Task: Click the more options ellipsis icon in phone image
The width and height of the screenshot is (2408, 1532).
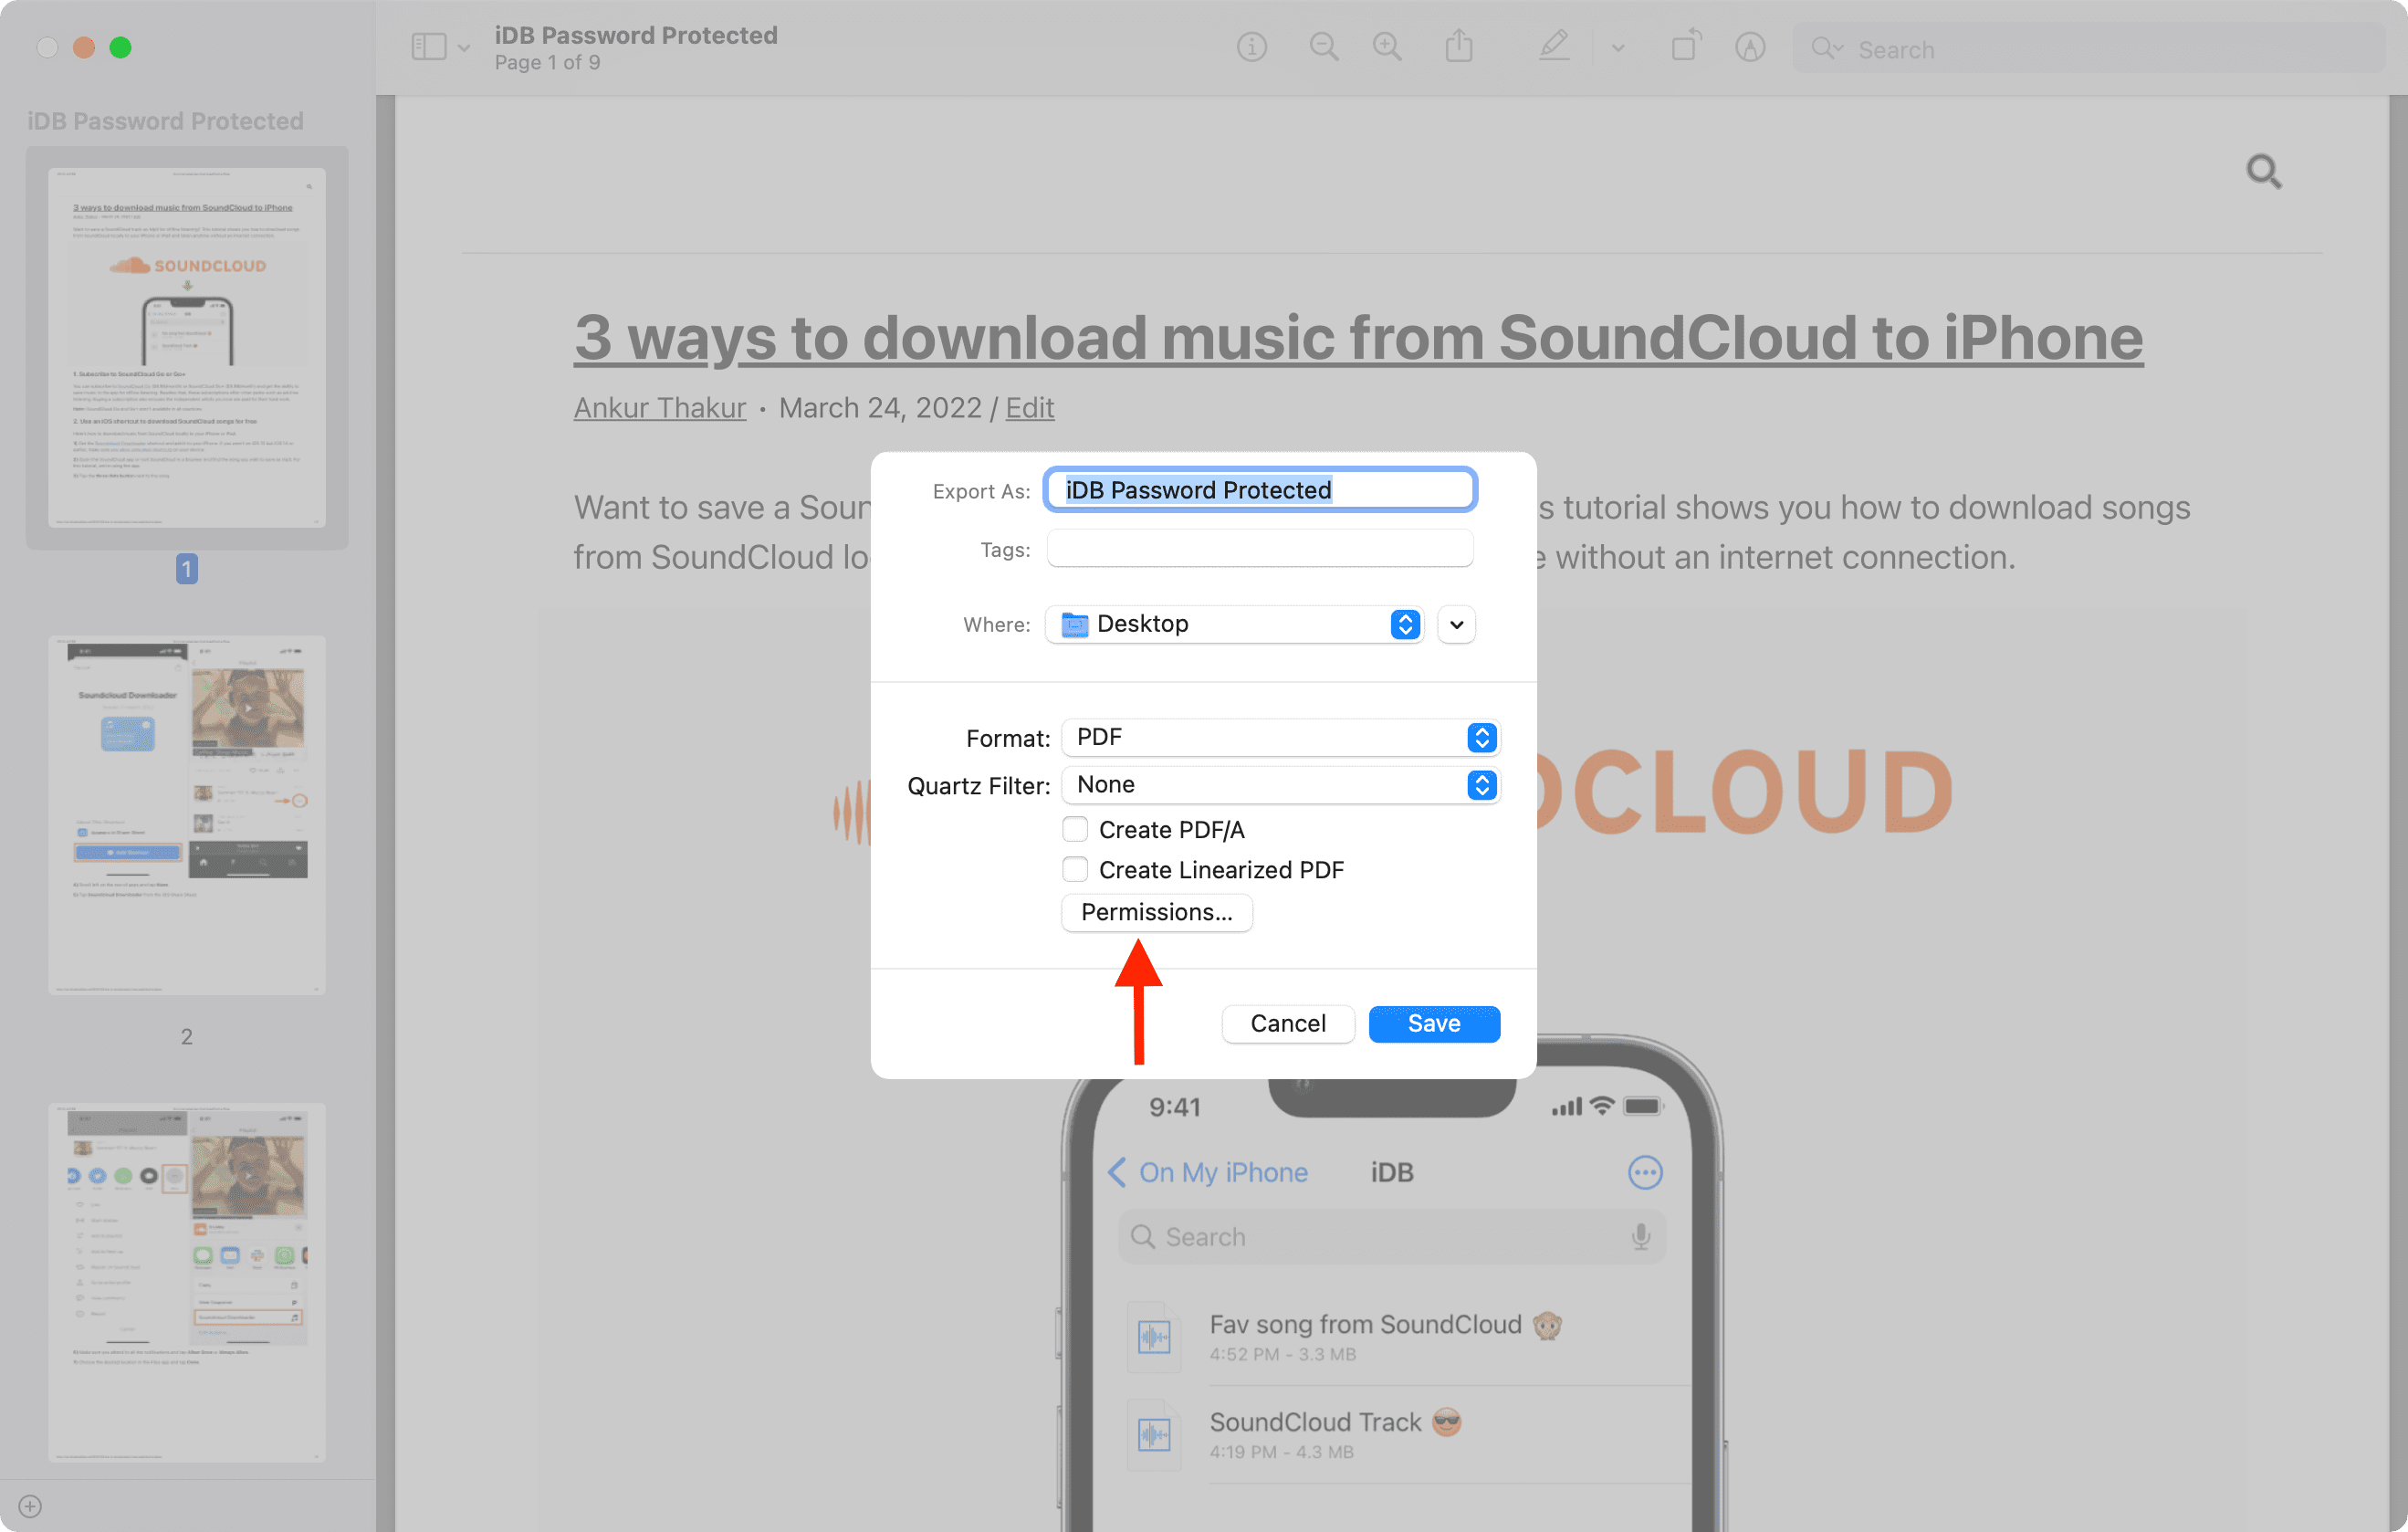Action: [x=1645, y=1172]
